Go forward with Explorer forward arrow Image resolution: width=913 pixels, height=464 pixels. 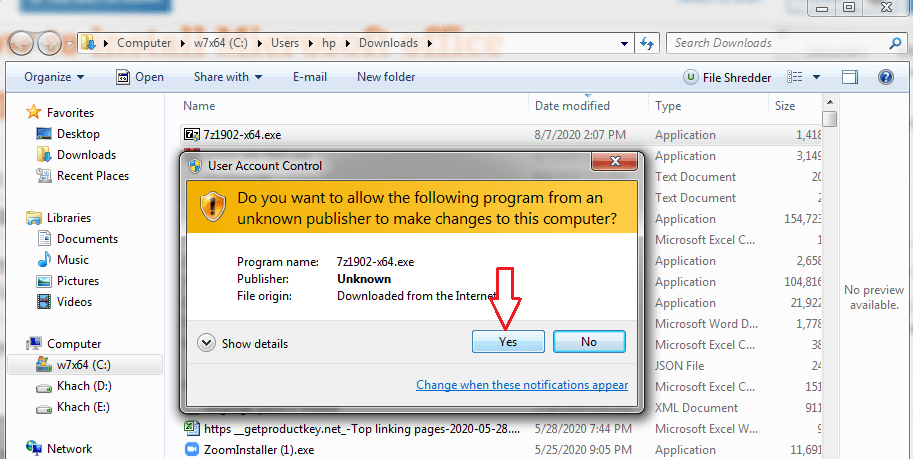pyautogui.click(x=49, y=43)
